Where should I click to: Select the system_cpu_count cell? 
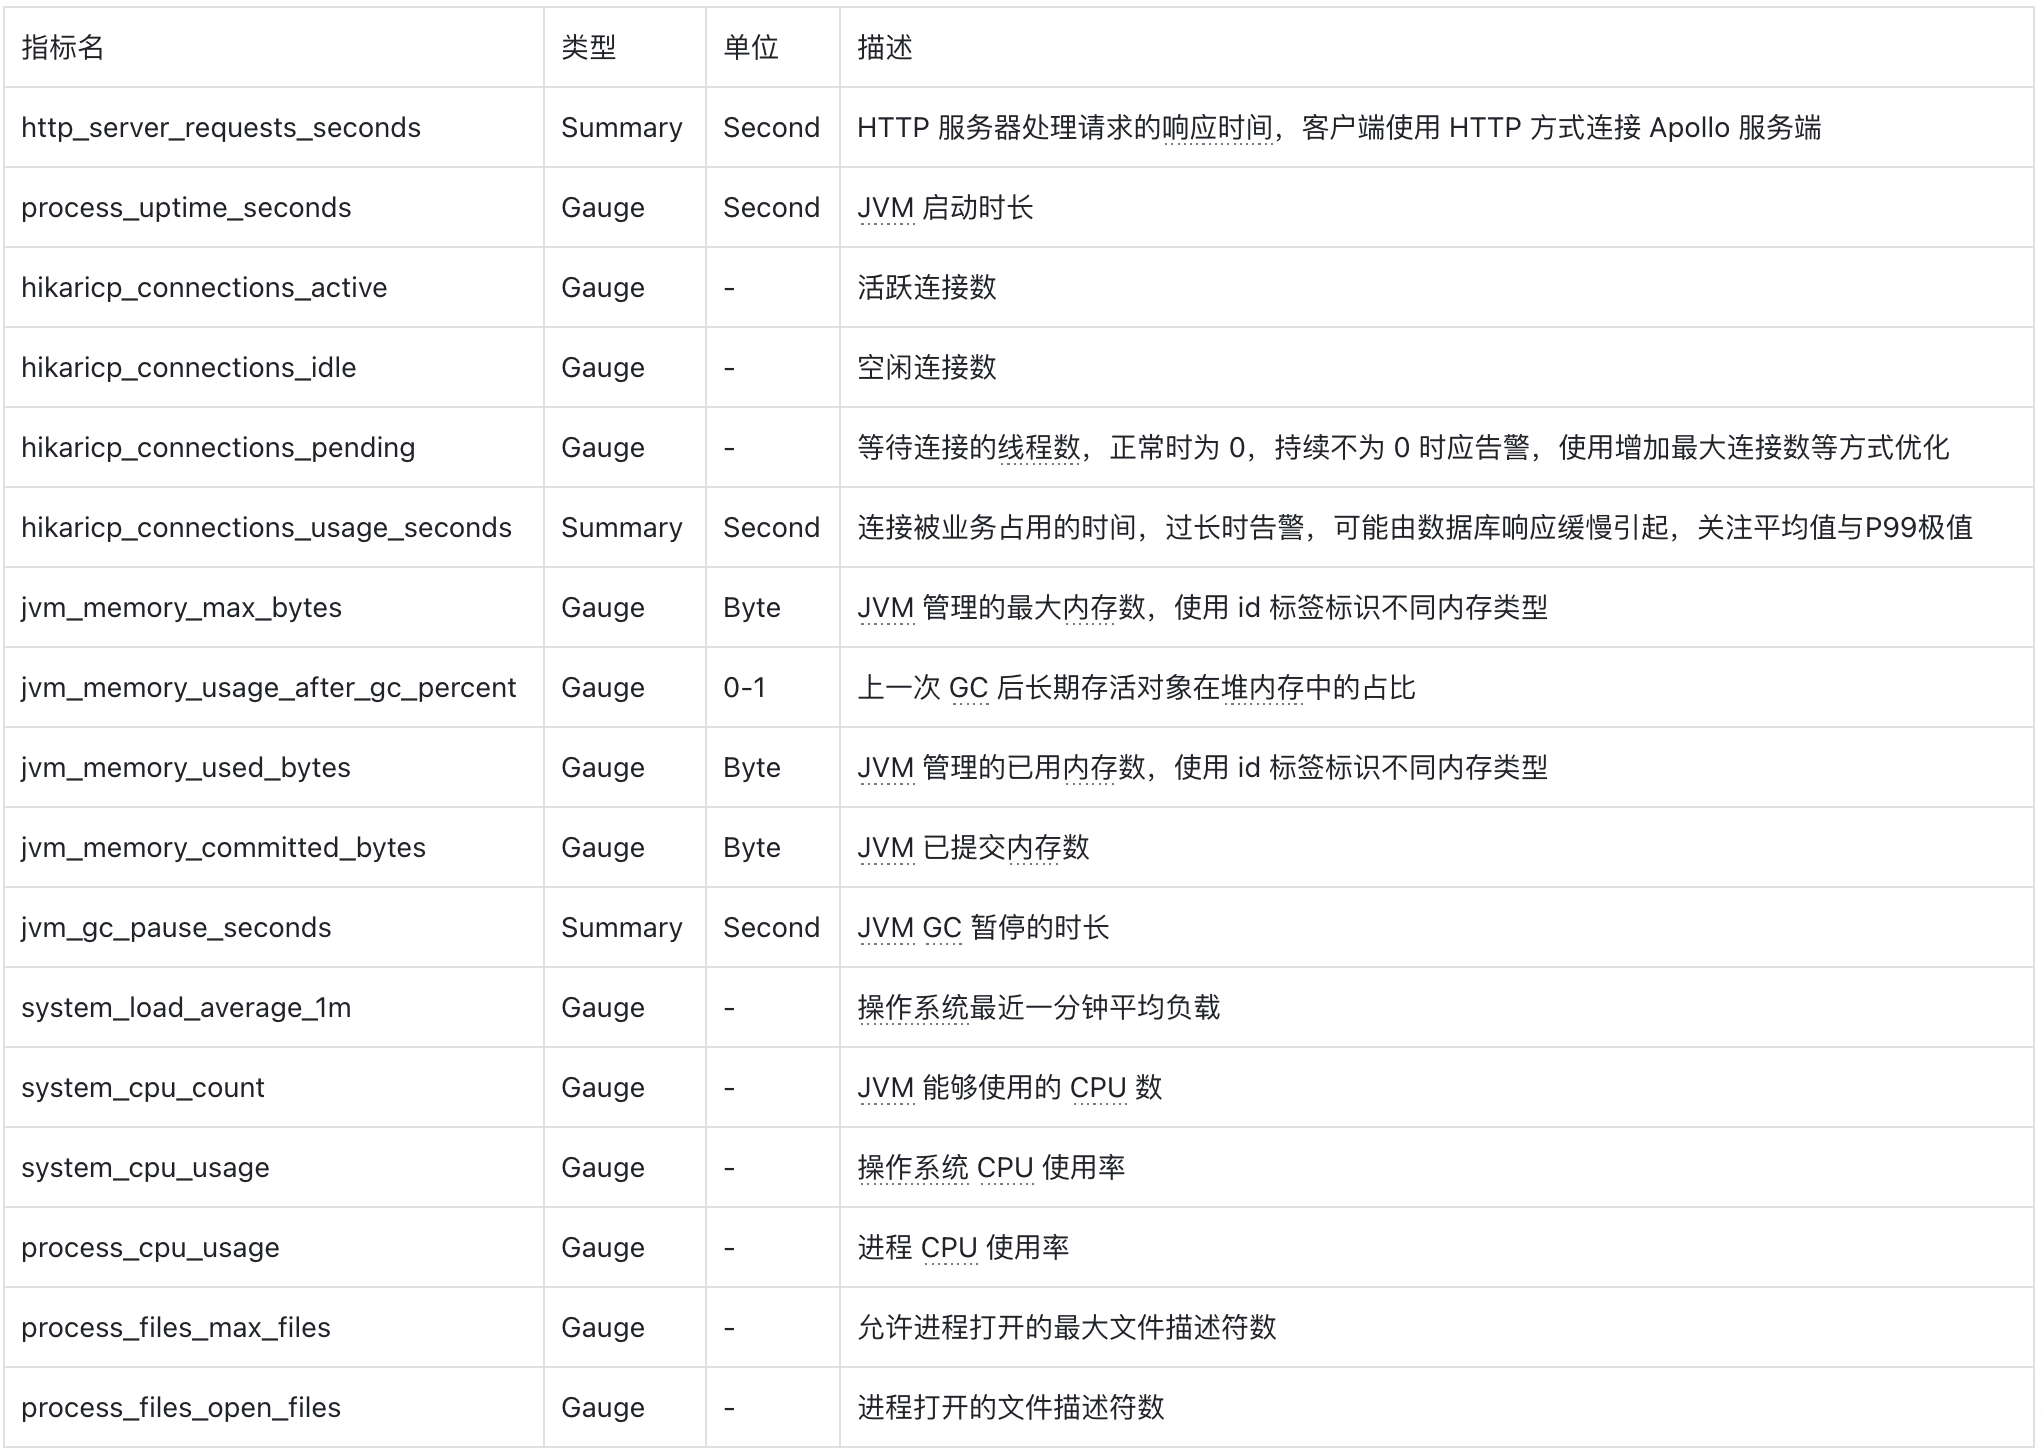click(x=142, y=1088)
